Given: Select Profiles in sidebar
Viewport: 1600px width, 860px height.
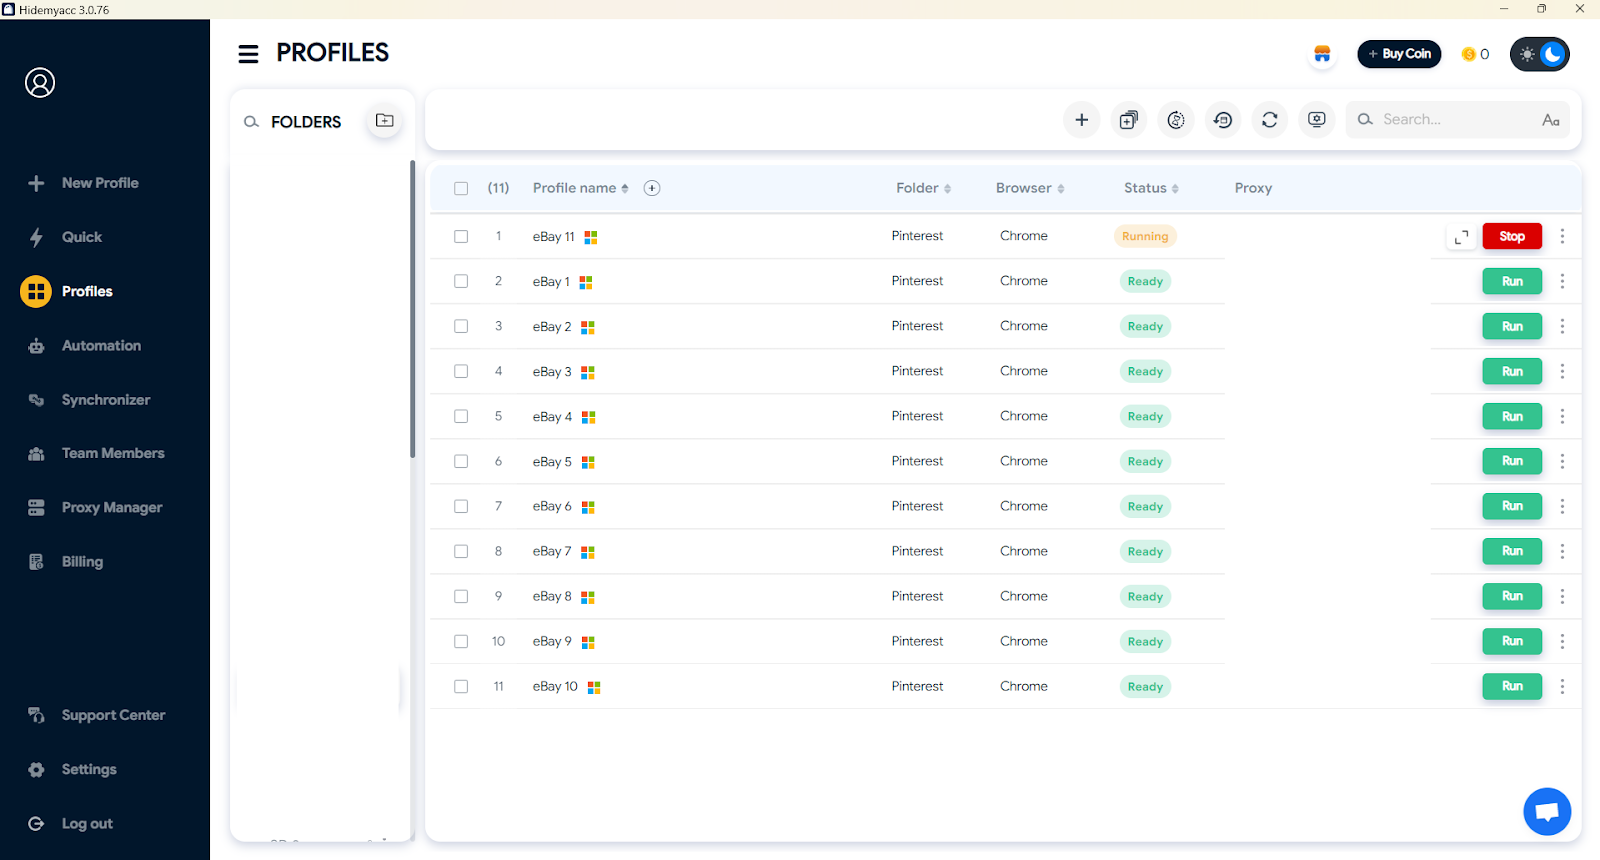Looking at the screenshot, I should 68,292.
